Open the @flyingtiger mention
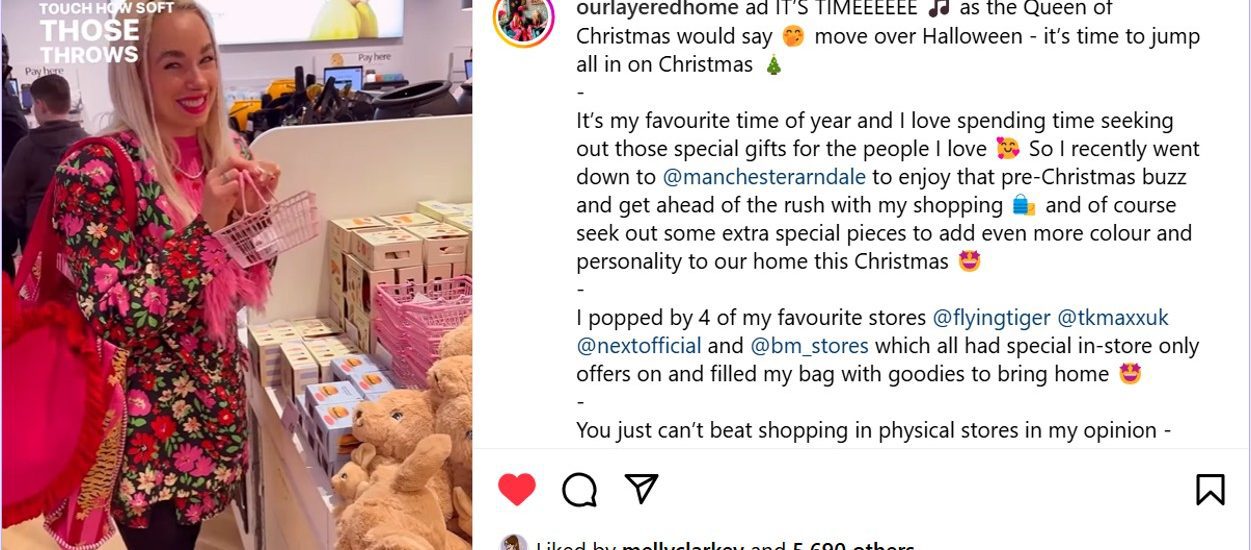 point(991,318)
